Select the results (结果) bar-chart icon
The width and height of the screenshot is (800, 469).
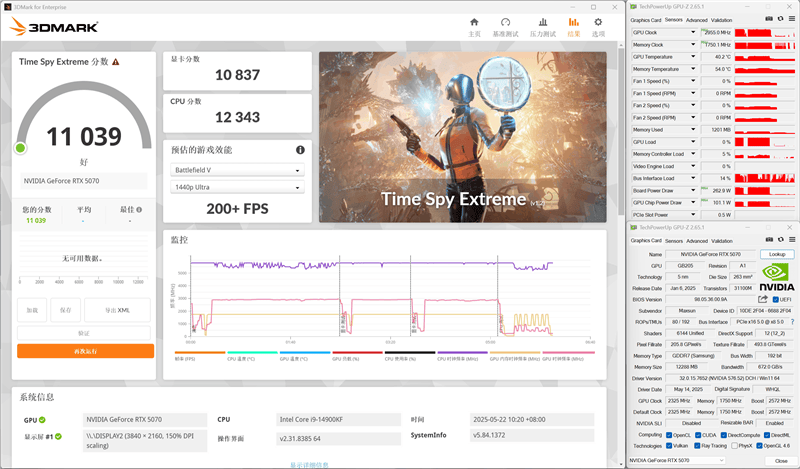[573, 22]
